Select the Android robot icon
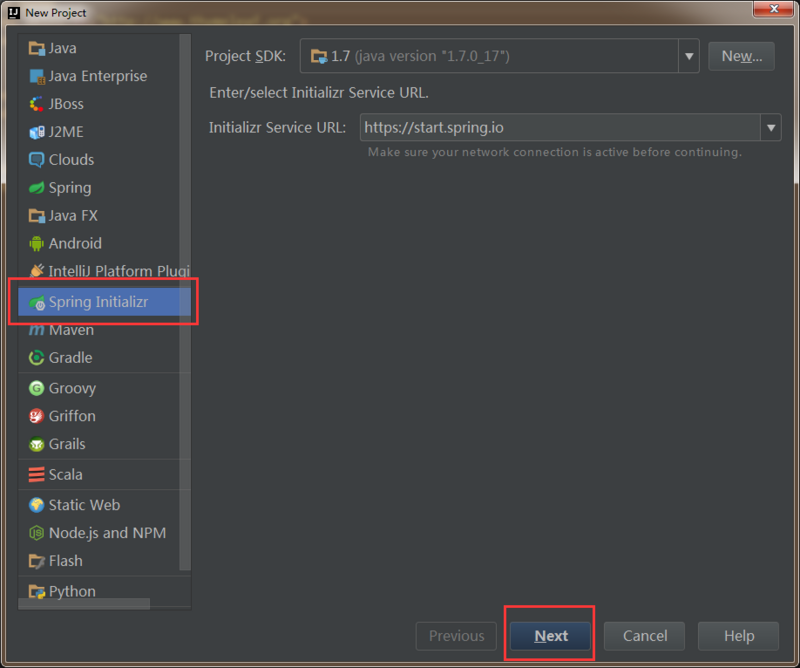 (37, 243)
